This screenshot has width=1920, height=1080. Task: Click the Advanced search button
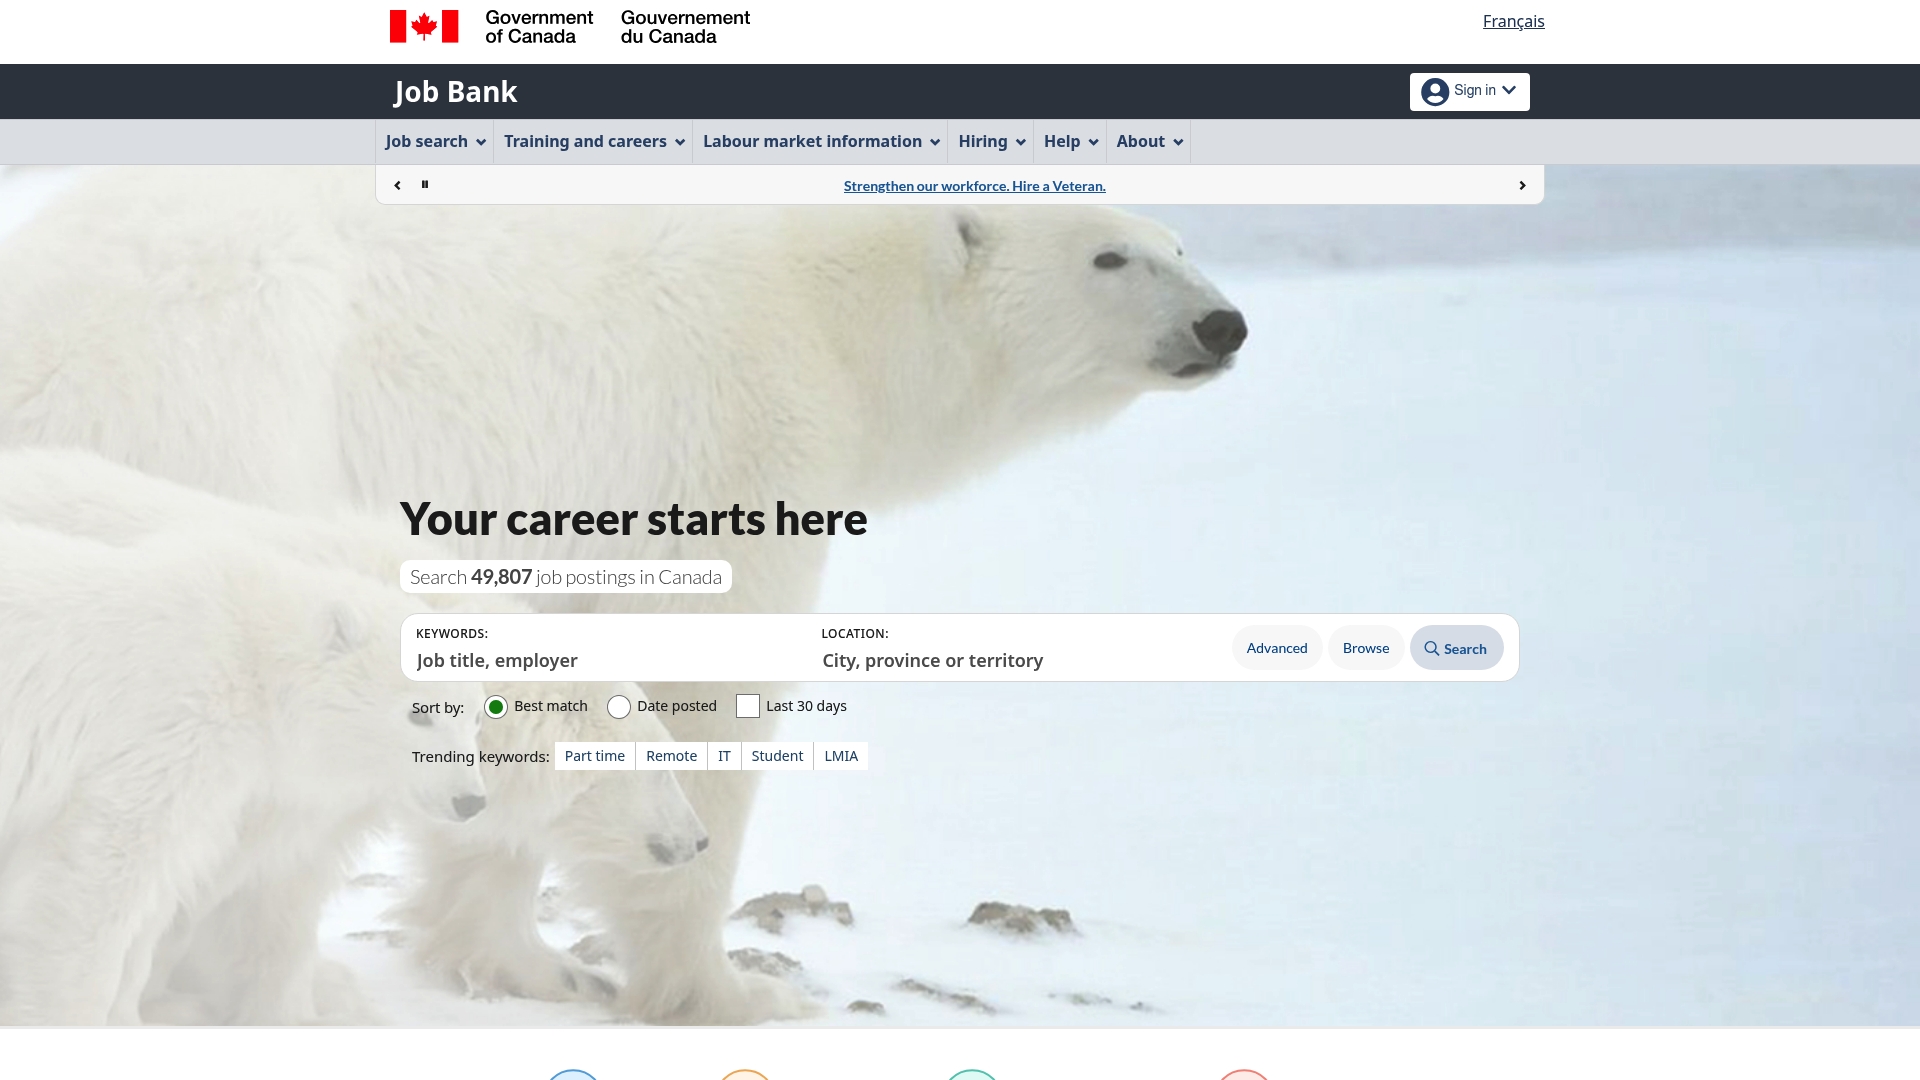click(1276, 648)
